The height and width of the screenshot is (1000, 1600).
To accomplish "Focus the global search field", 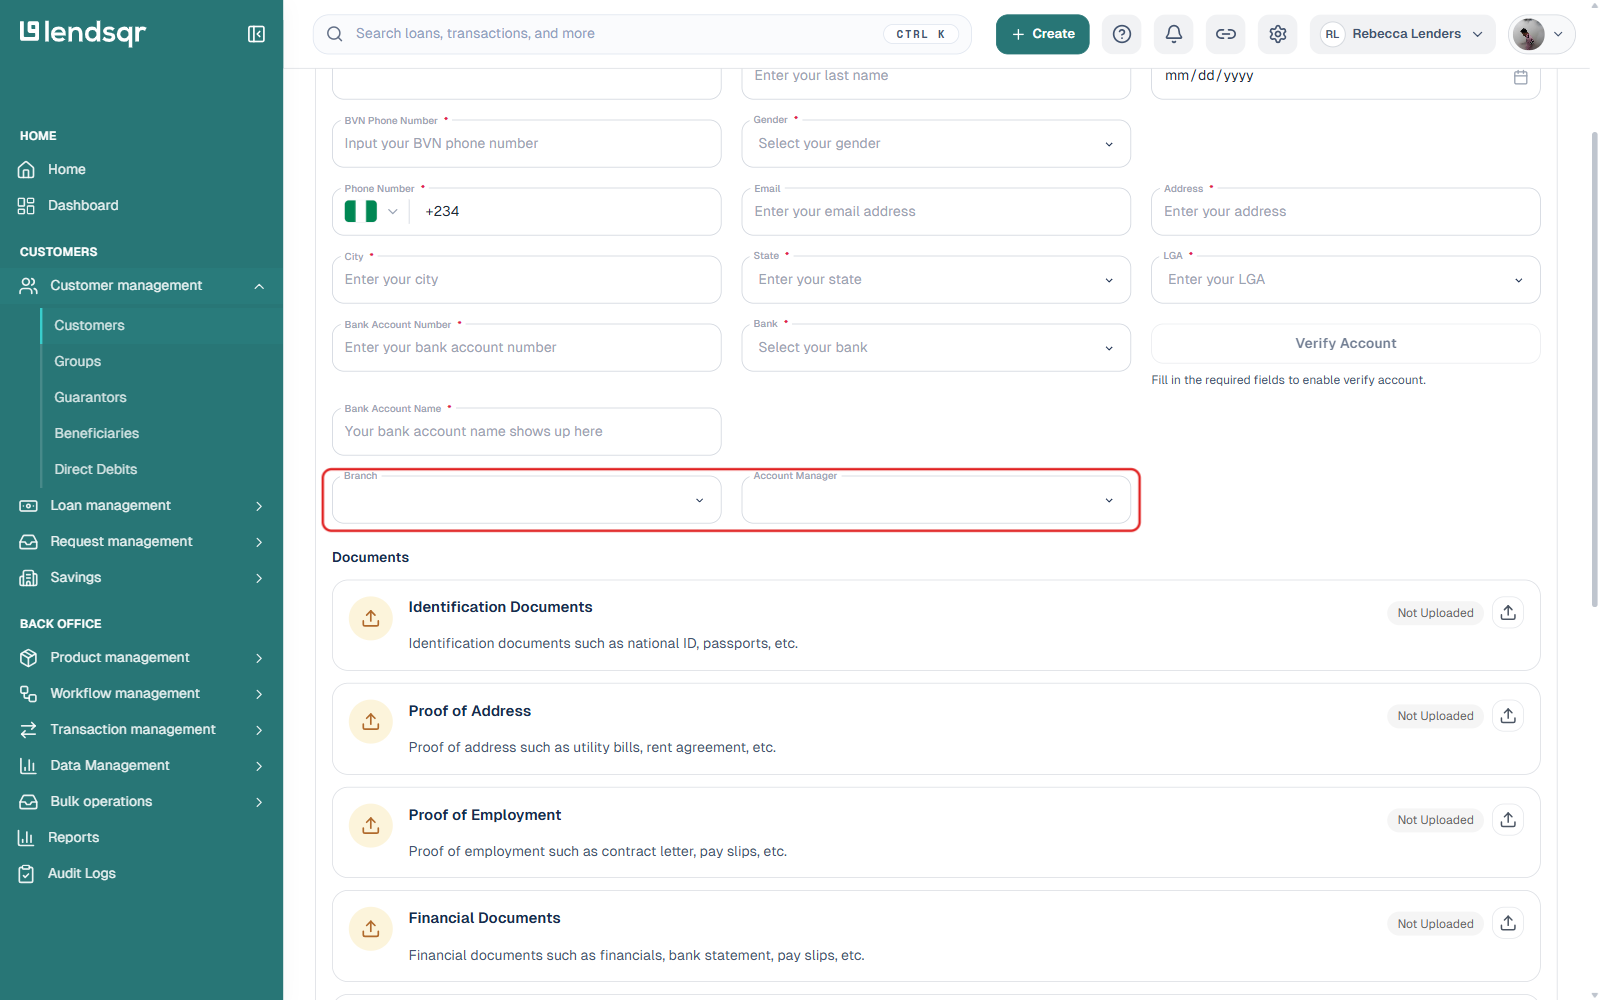I will tap(642, 34).
